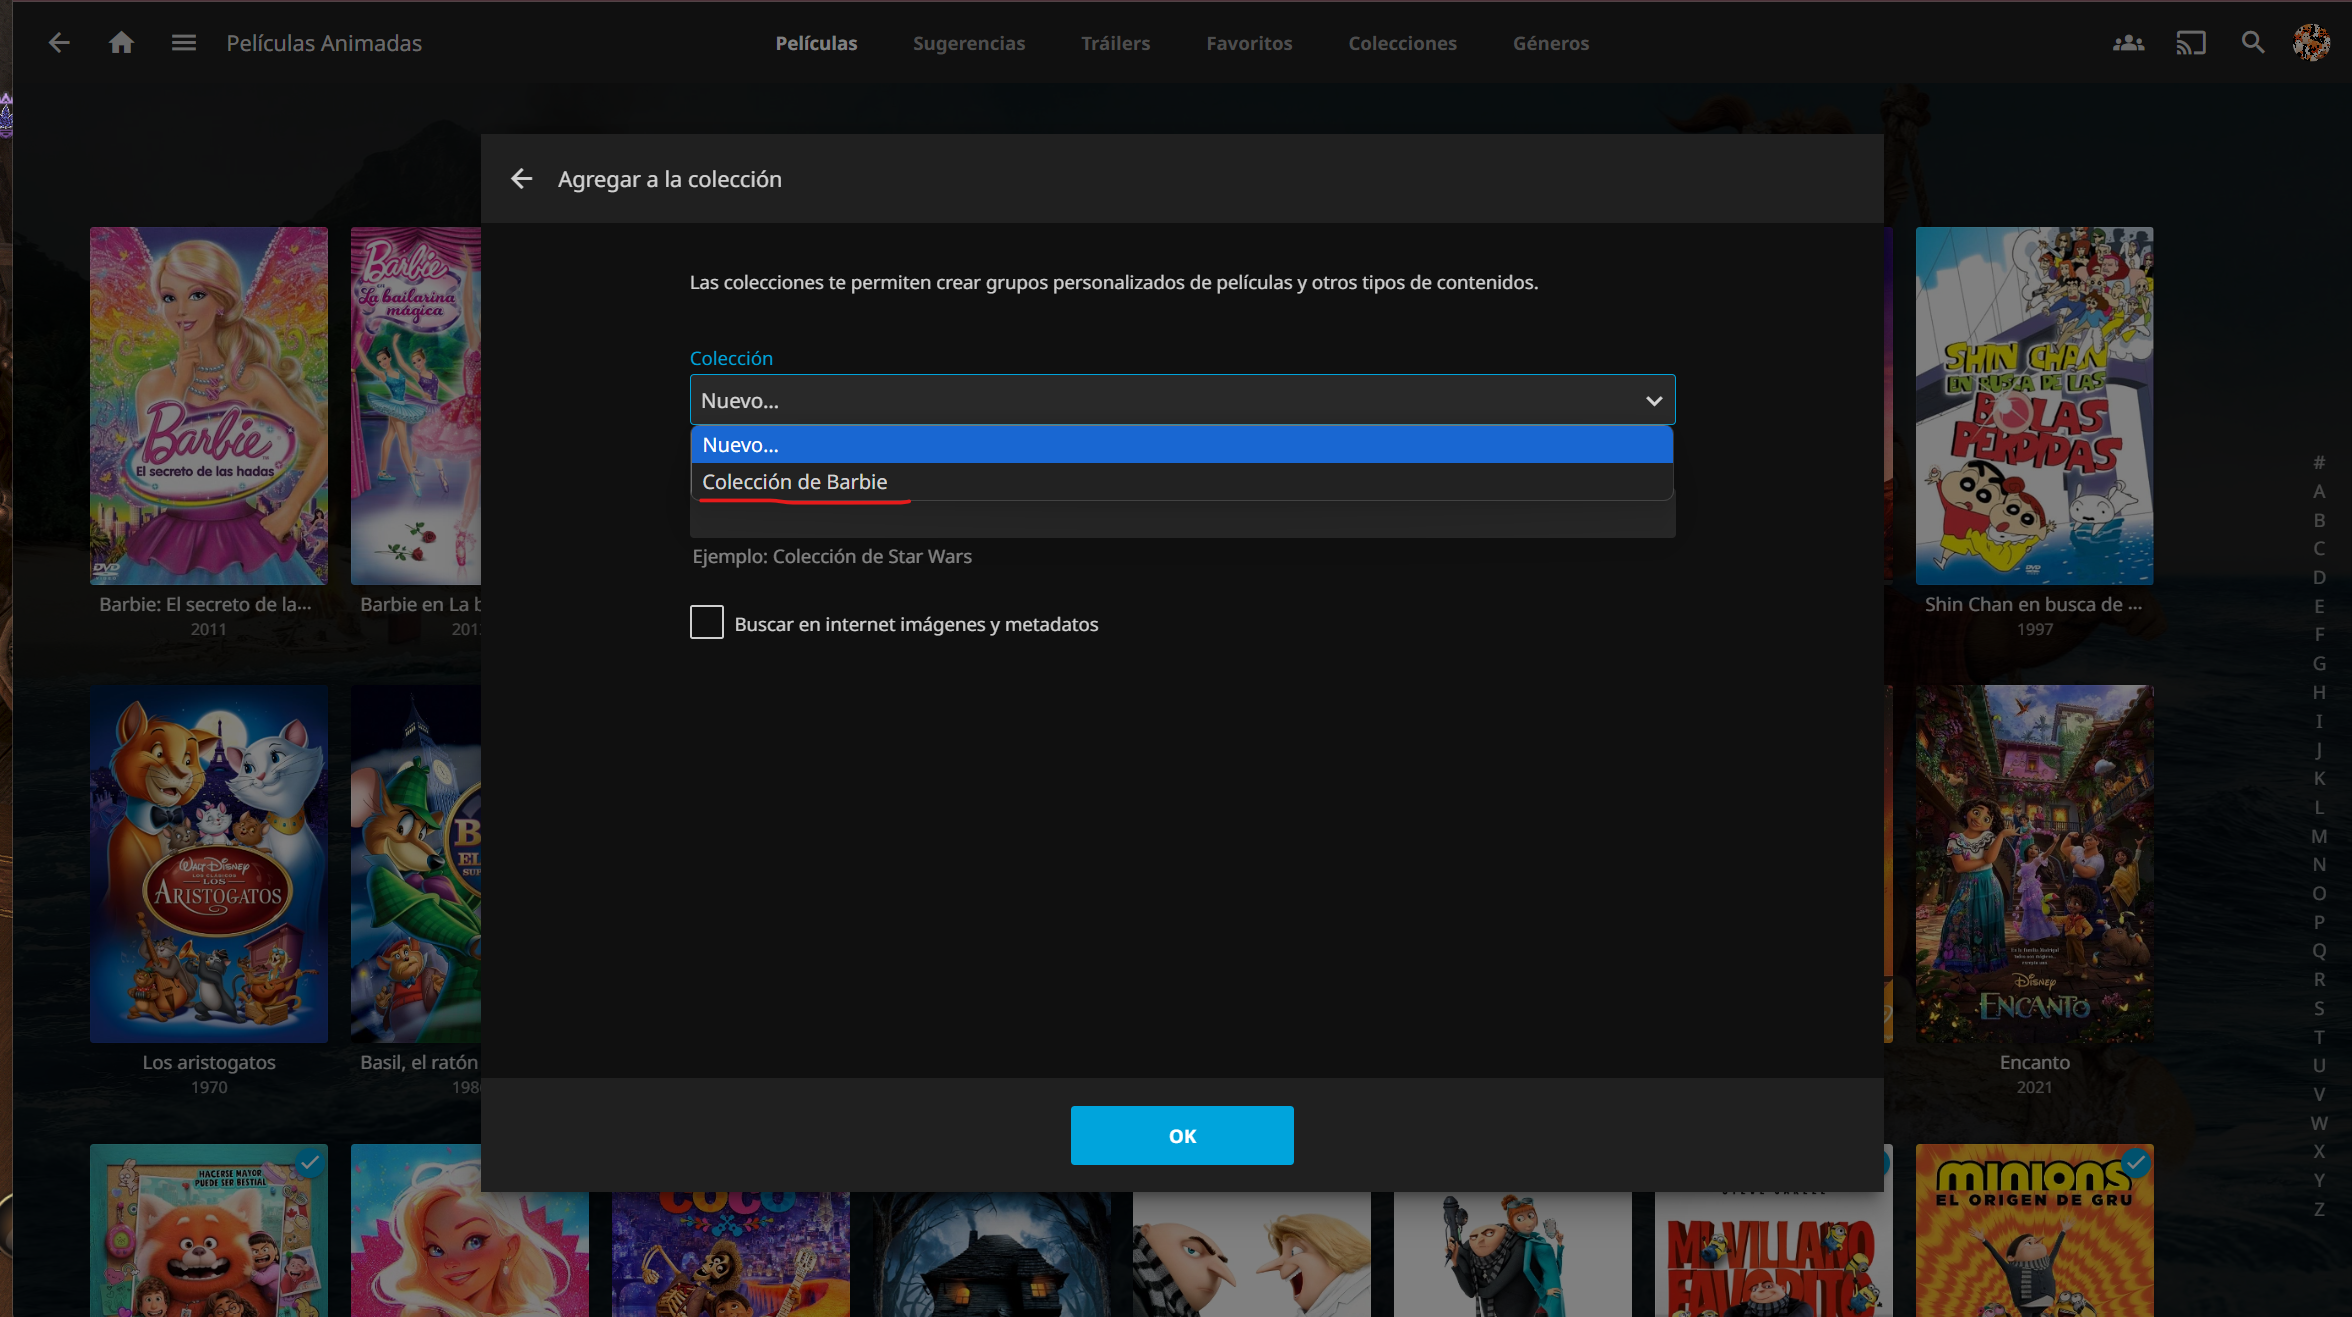Click the dialog back arrow beside Agregar a la colección

[521, 179]
